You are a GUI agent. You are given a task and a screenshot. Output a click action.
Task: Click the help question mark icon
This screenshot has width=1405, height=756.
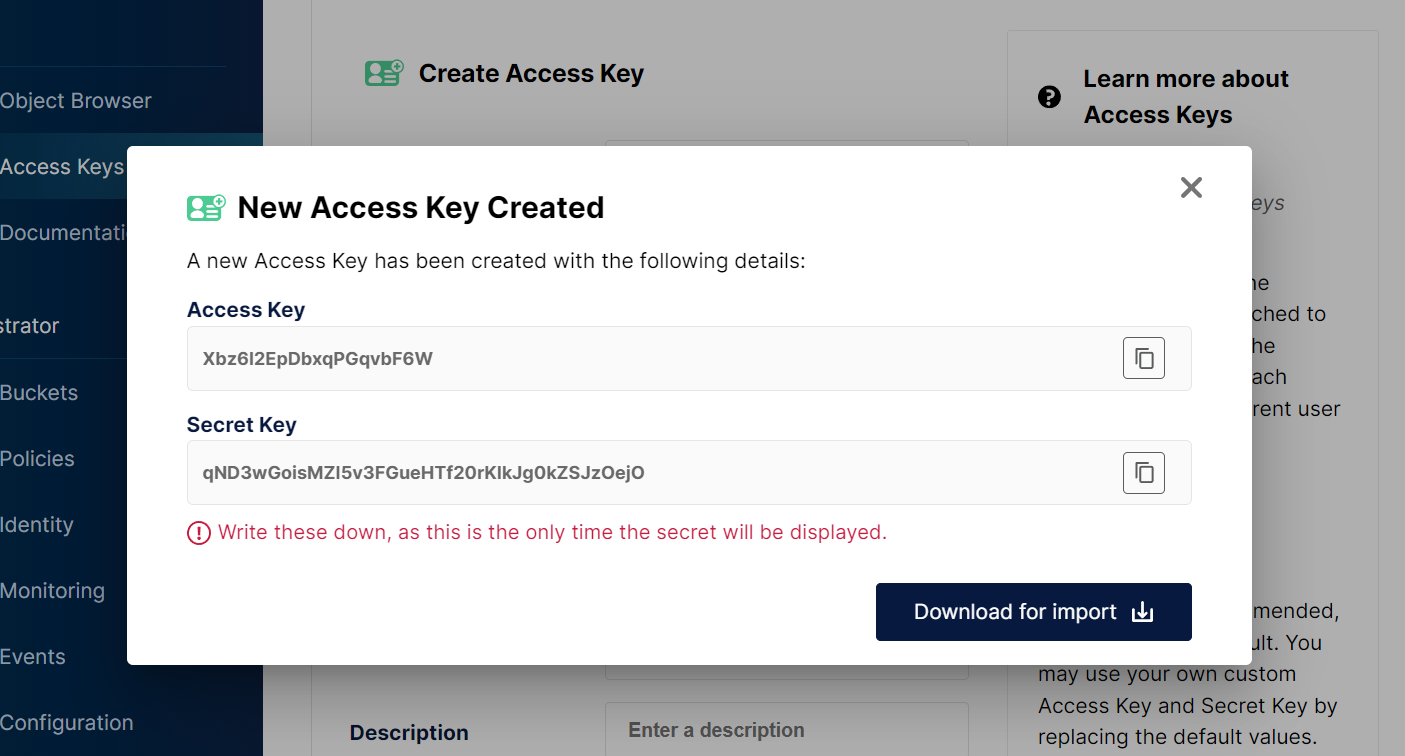click(1049, 97)
